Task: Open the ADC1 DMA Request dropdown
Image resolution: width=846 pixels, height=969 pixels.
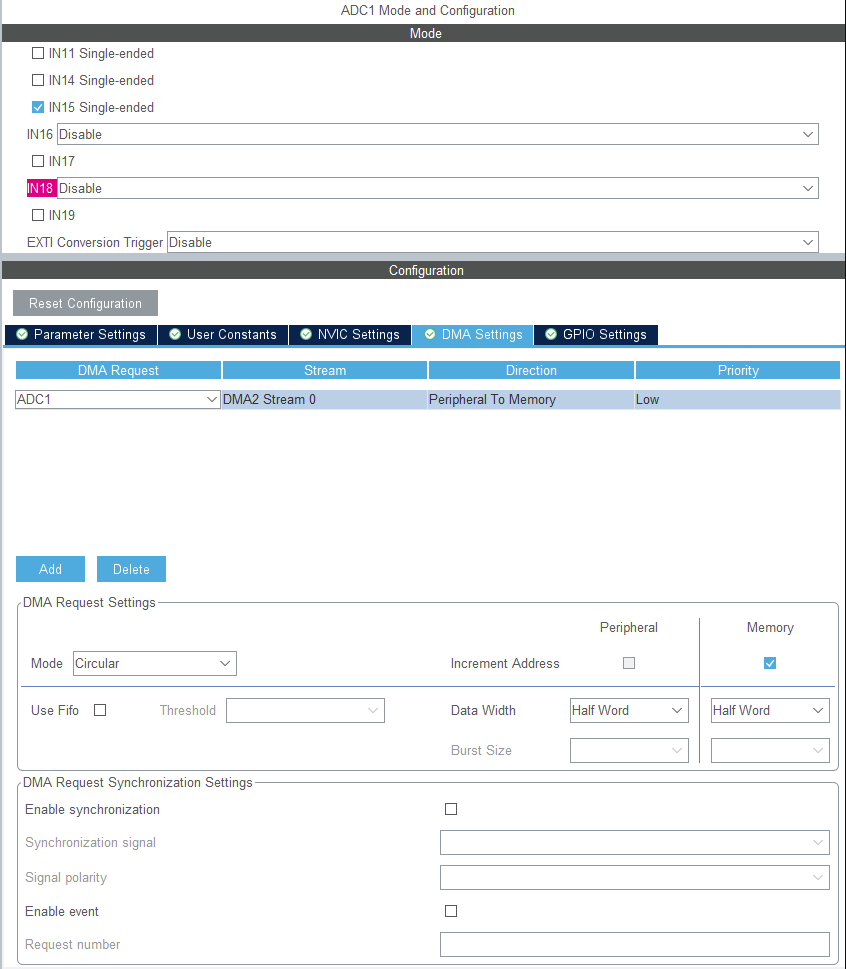Action: tap(117, 399)
